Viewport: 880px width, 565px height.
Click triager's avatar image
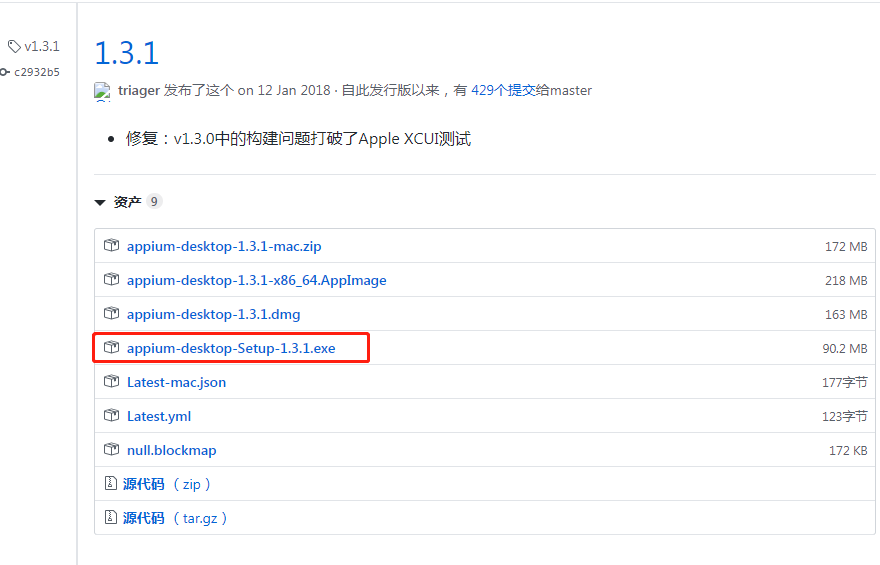pyautogui.click(x=102, y=91)
